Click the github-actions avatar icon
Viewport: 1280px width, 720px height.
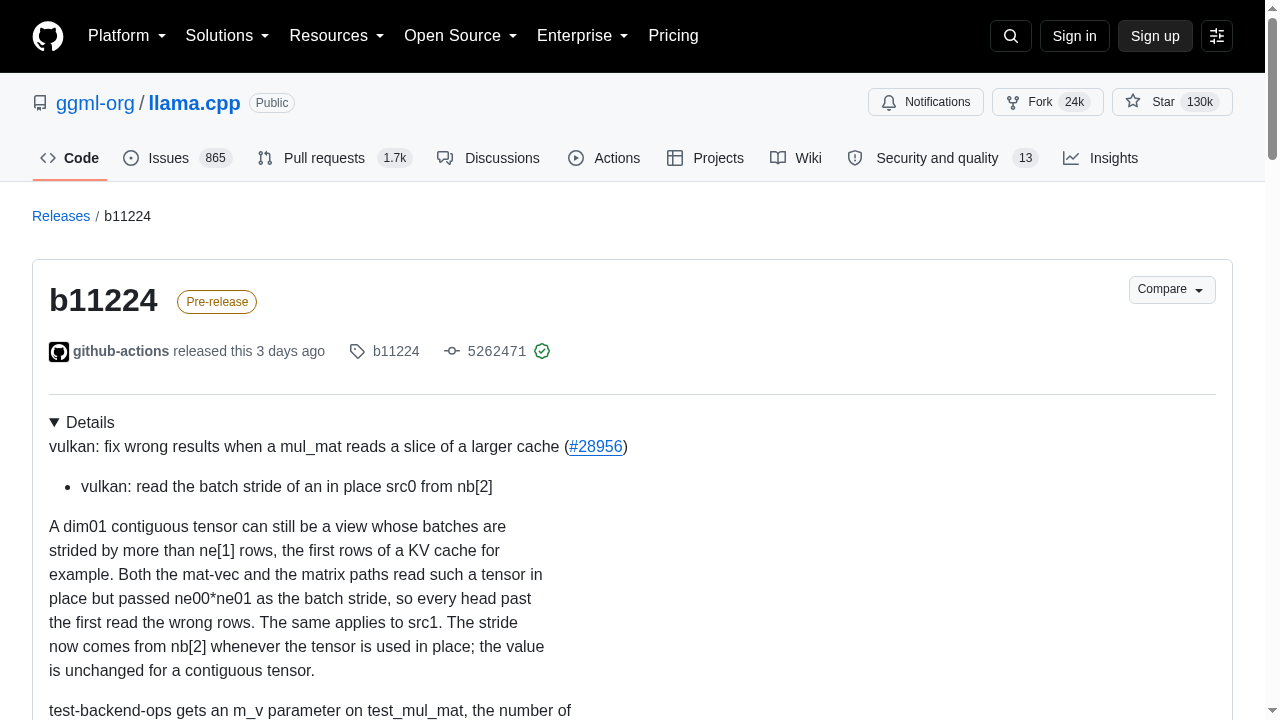59,352
